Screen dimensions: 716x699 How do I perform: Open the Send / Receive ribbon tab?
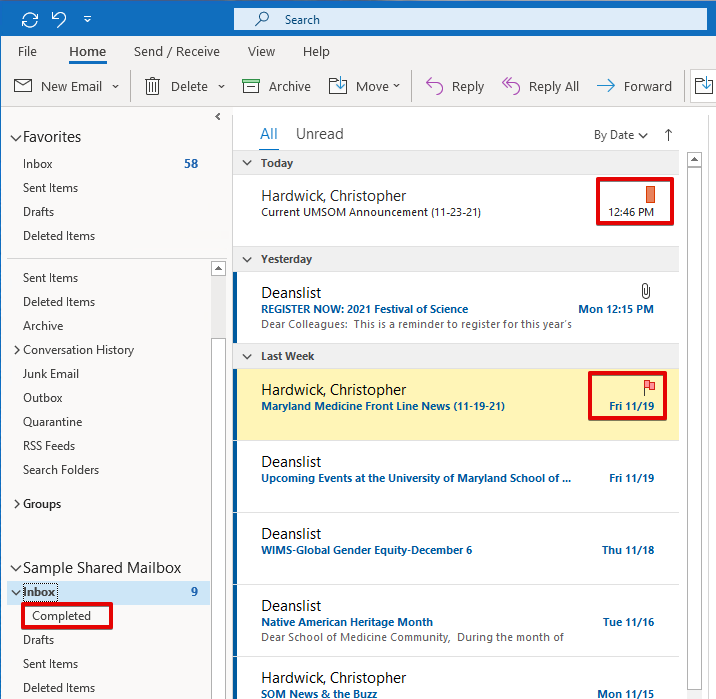click(176, 52)
